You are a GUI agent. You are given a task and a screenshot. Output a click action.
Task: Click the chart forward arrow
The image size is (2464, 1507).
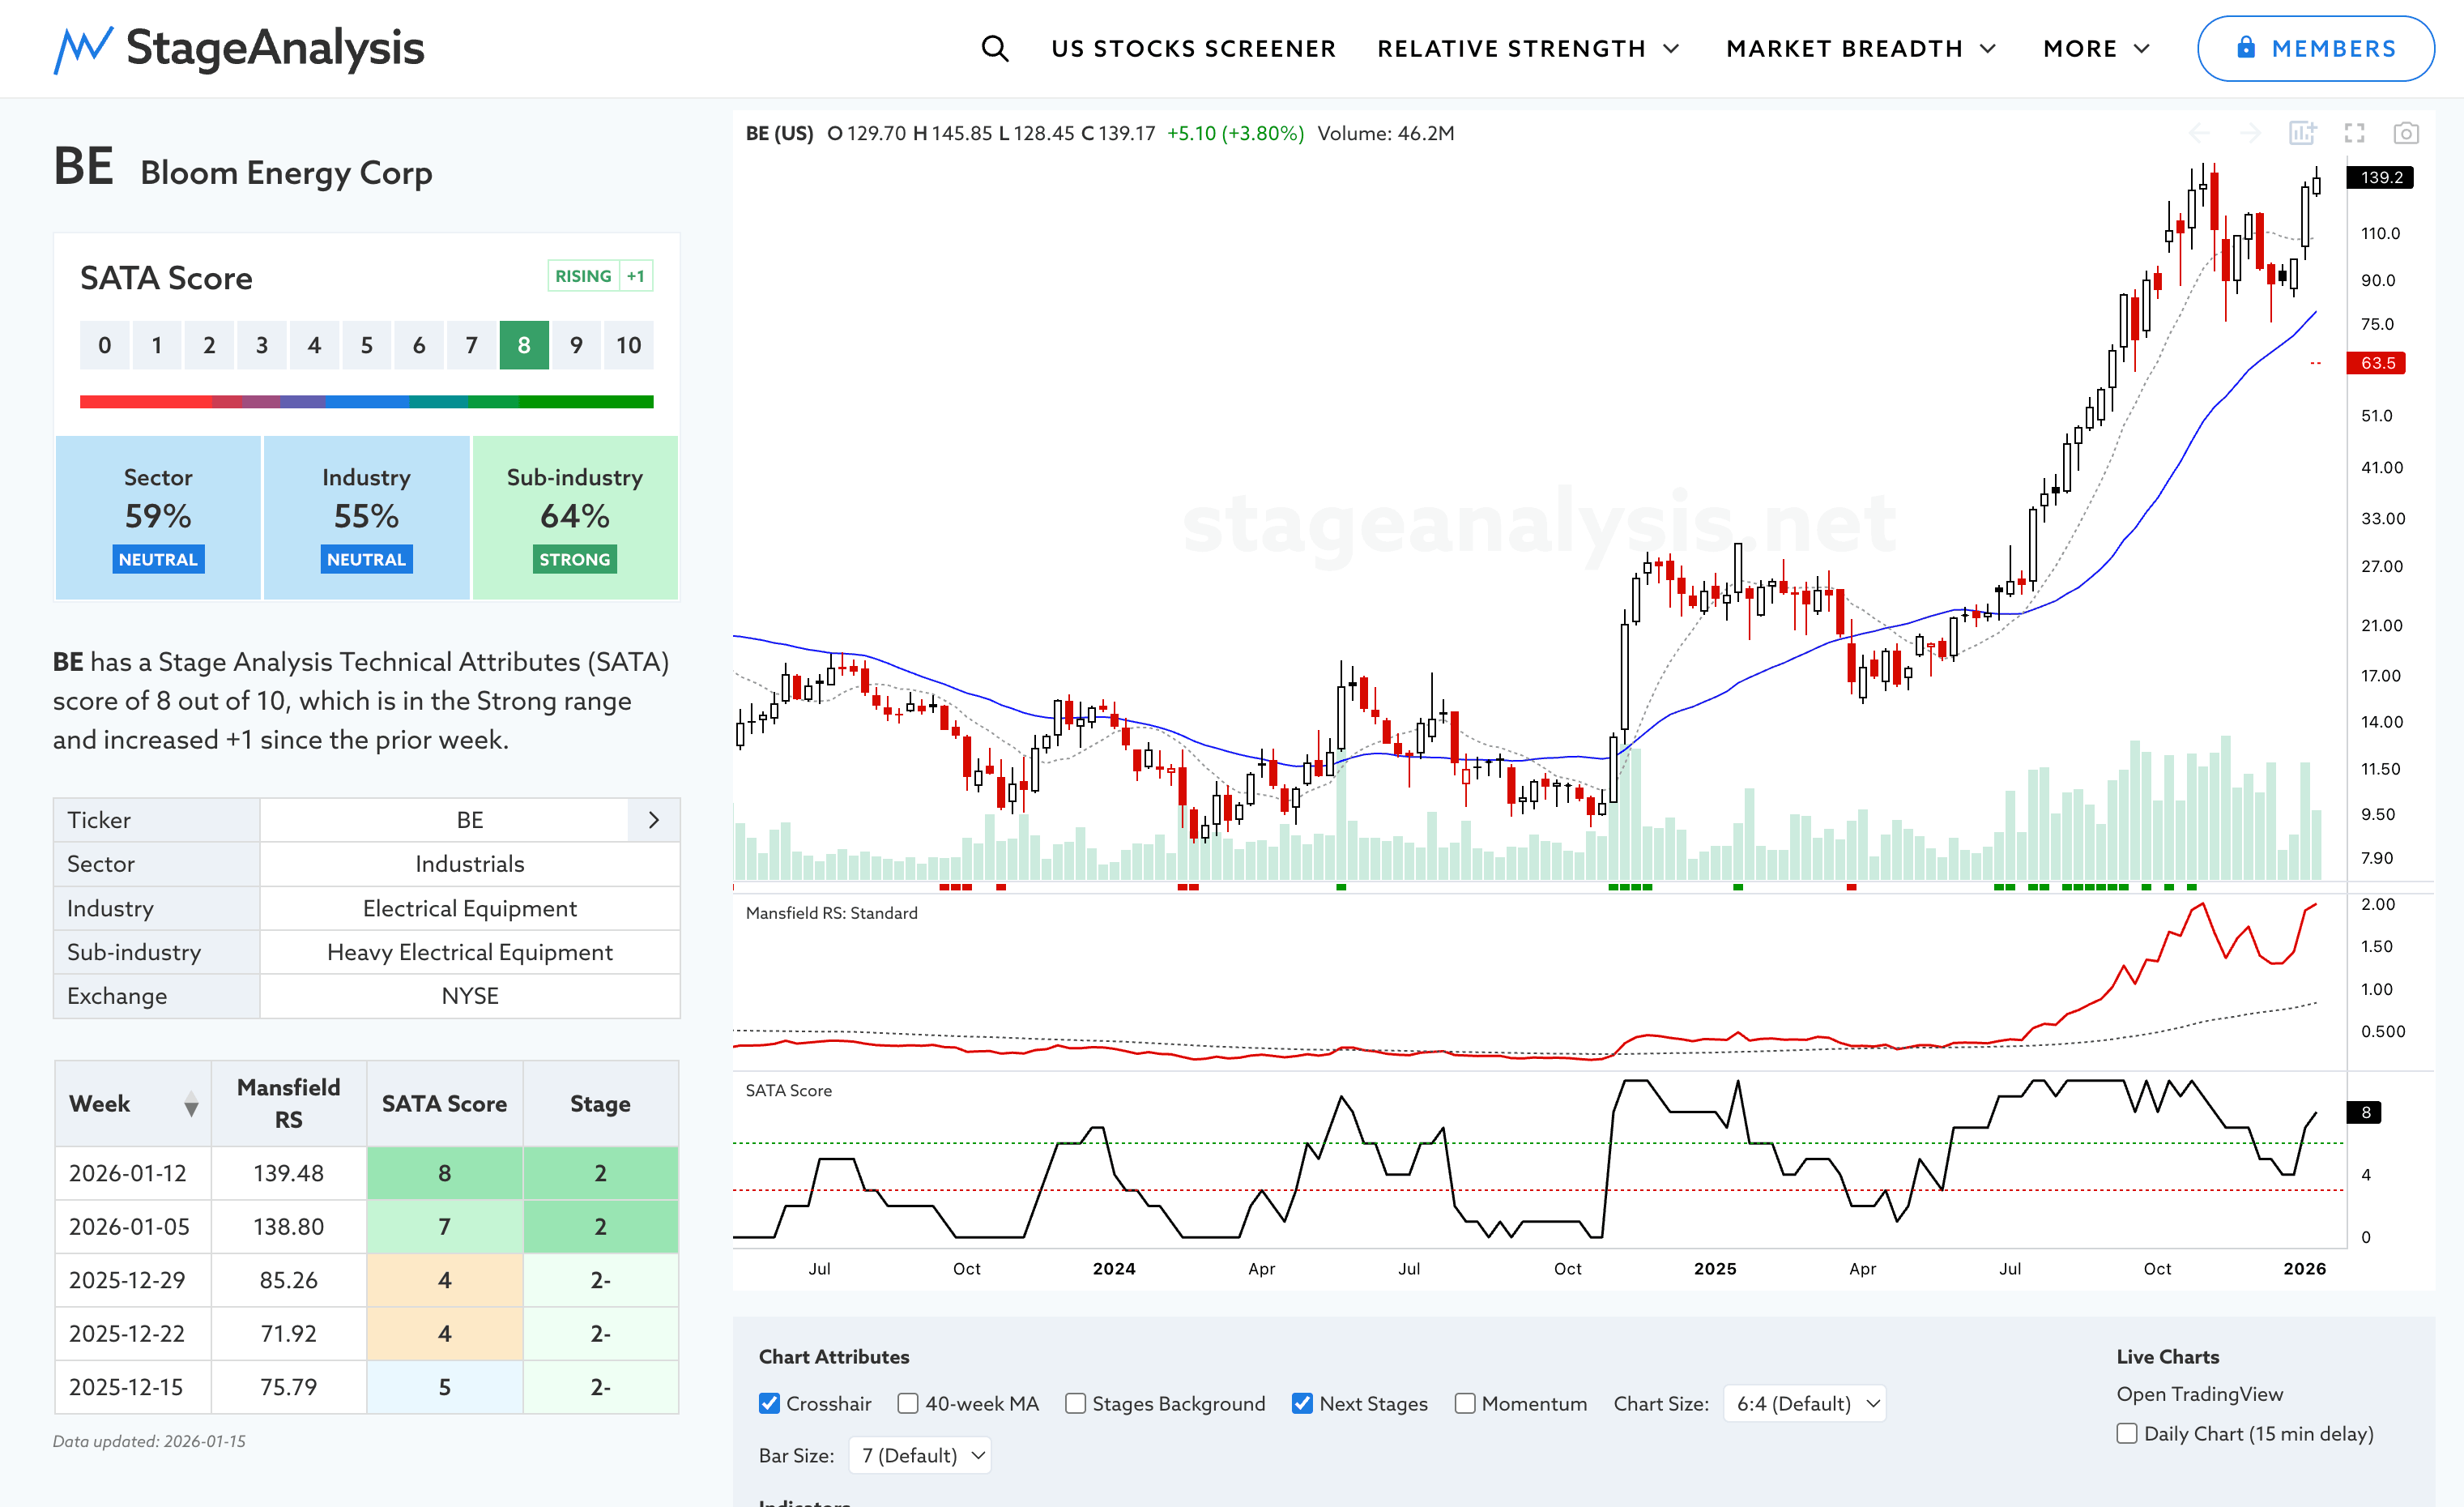[x=2250, y=133]
